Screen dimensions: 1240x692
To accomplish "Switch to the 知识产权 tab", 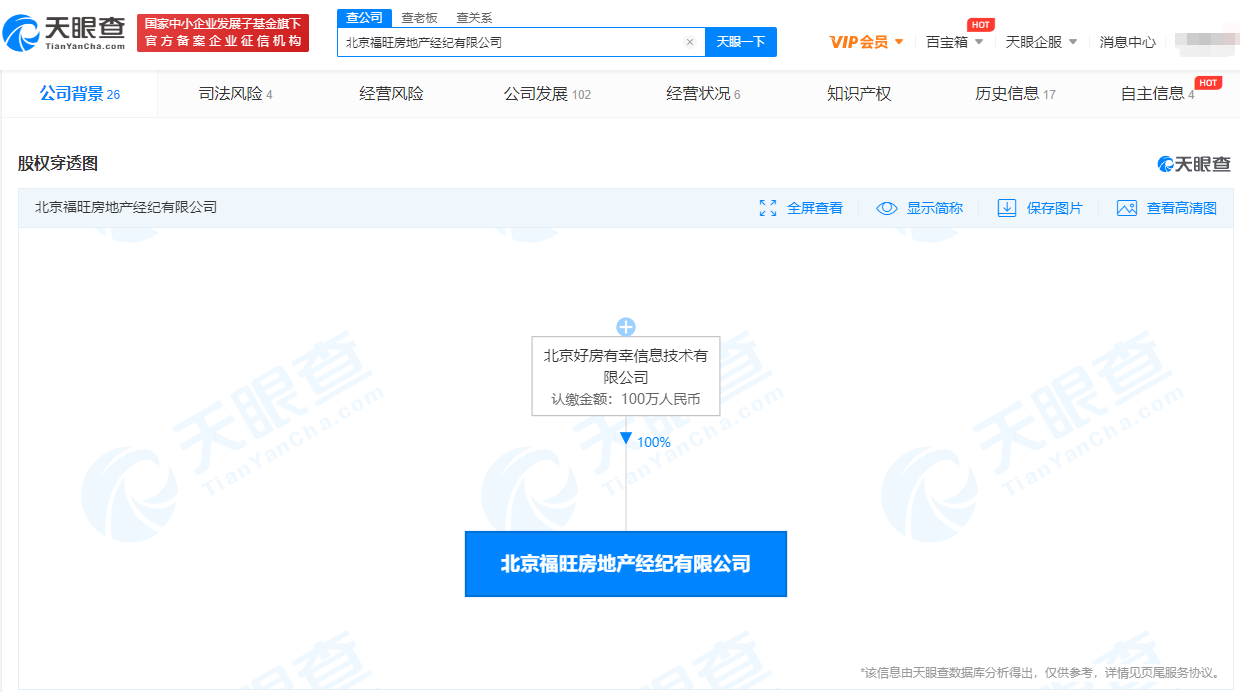I will (859, 94).
